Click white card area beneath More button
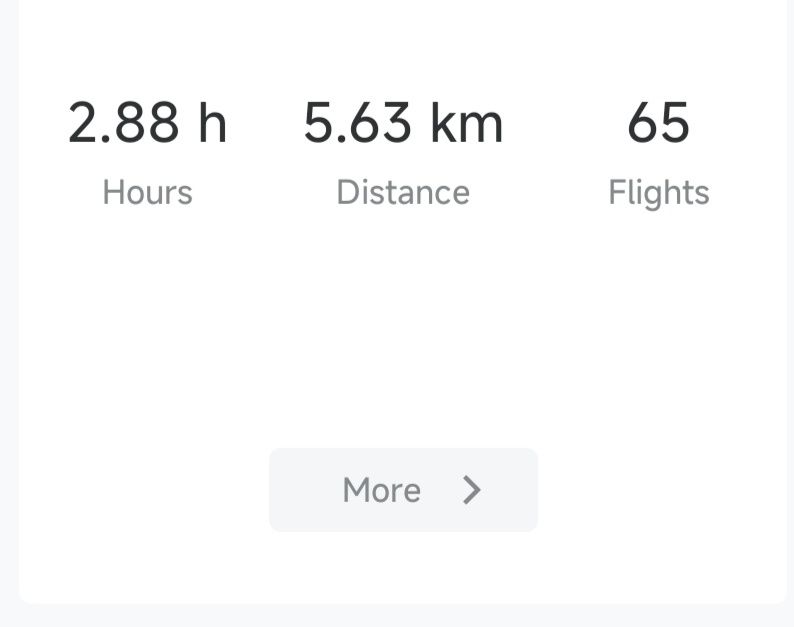The width and height of the screenshot is (794, 627). 403,568
